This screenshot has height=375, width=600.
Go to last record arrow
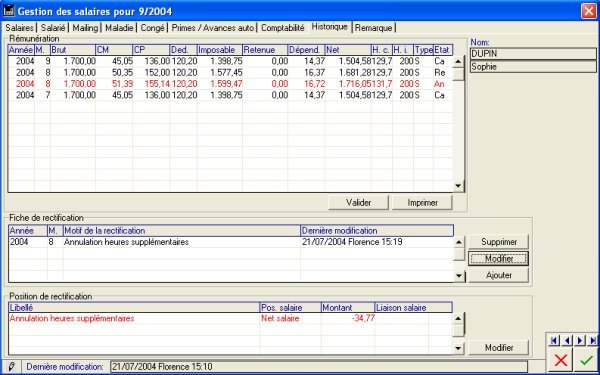pos(593,340)
